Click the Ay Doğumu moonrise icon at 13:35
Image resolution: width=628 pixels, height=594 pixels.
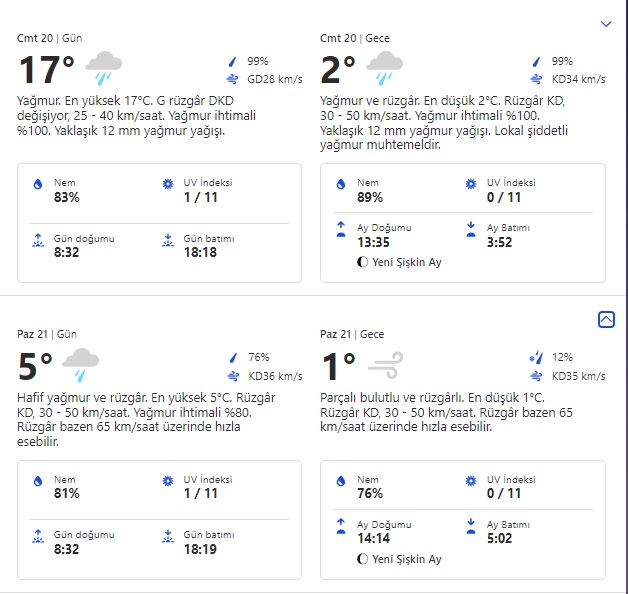coord(341,229)
